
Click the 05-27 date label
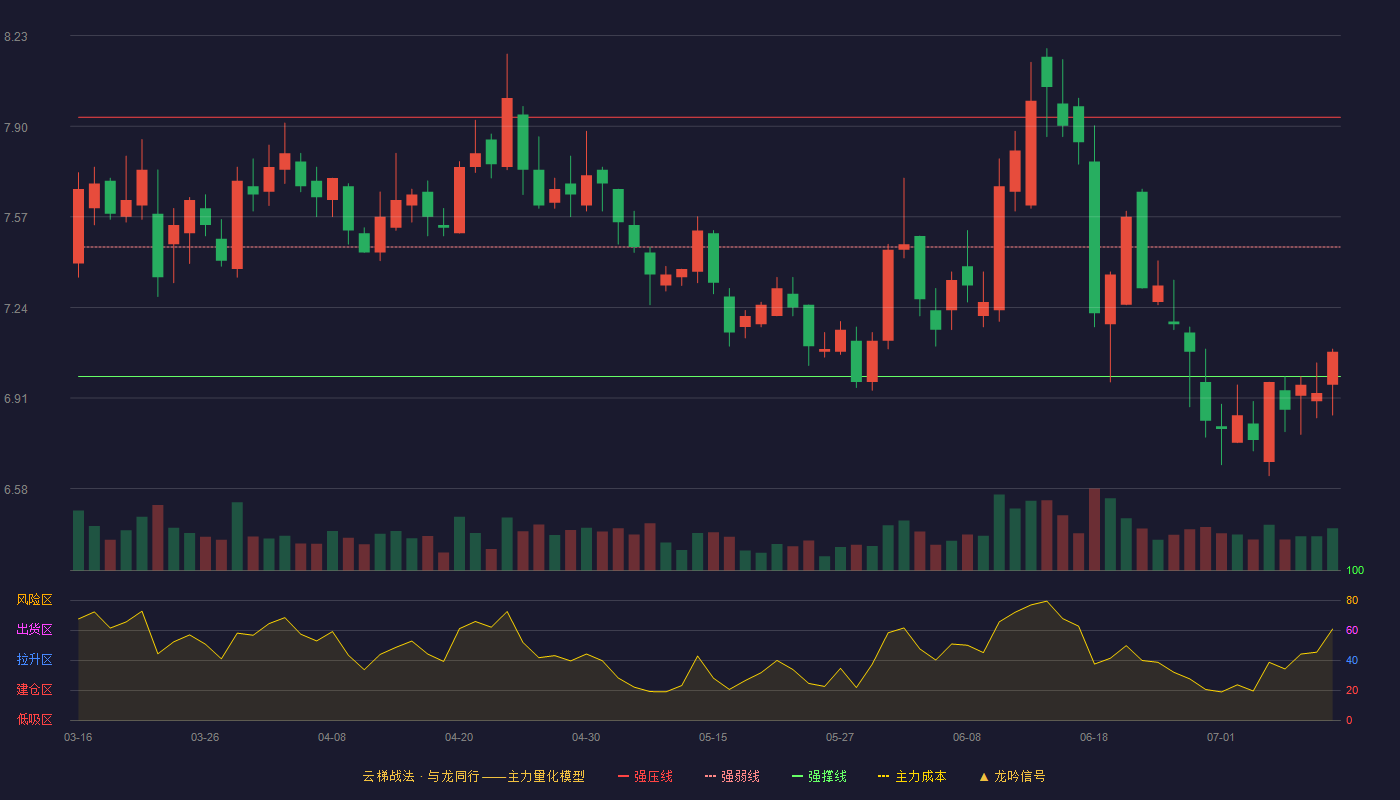(x=840, y=737)
